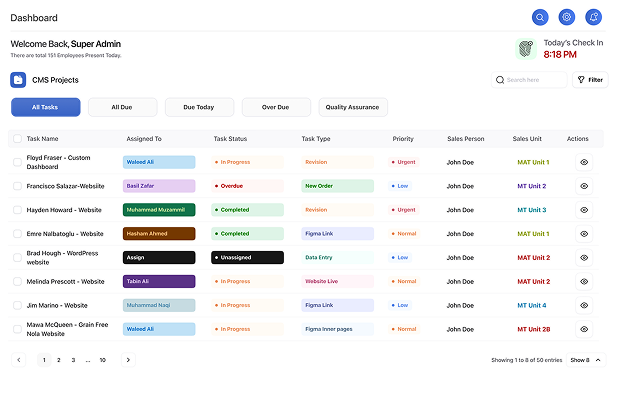Screen dimensions: 617x409
Task: Click the CMS Projects folder icon
Action: tap(18, 80)
